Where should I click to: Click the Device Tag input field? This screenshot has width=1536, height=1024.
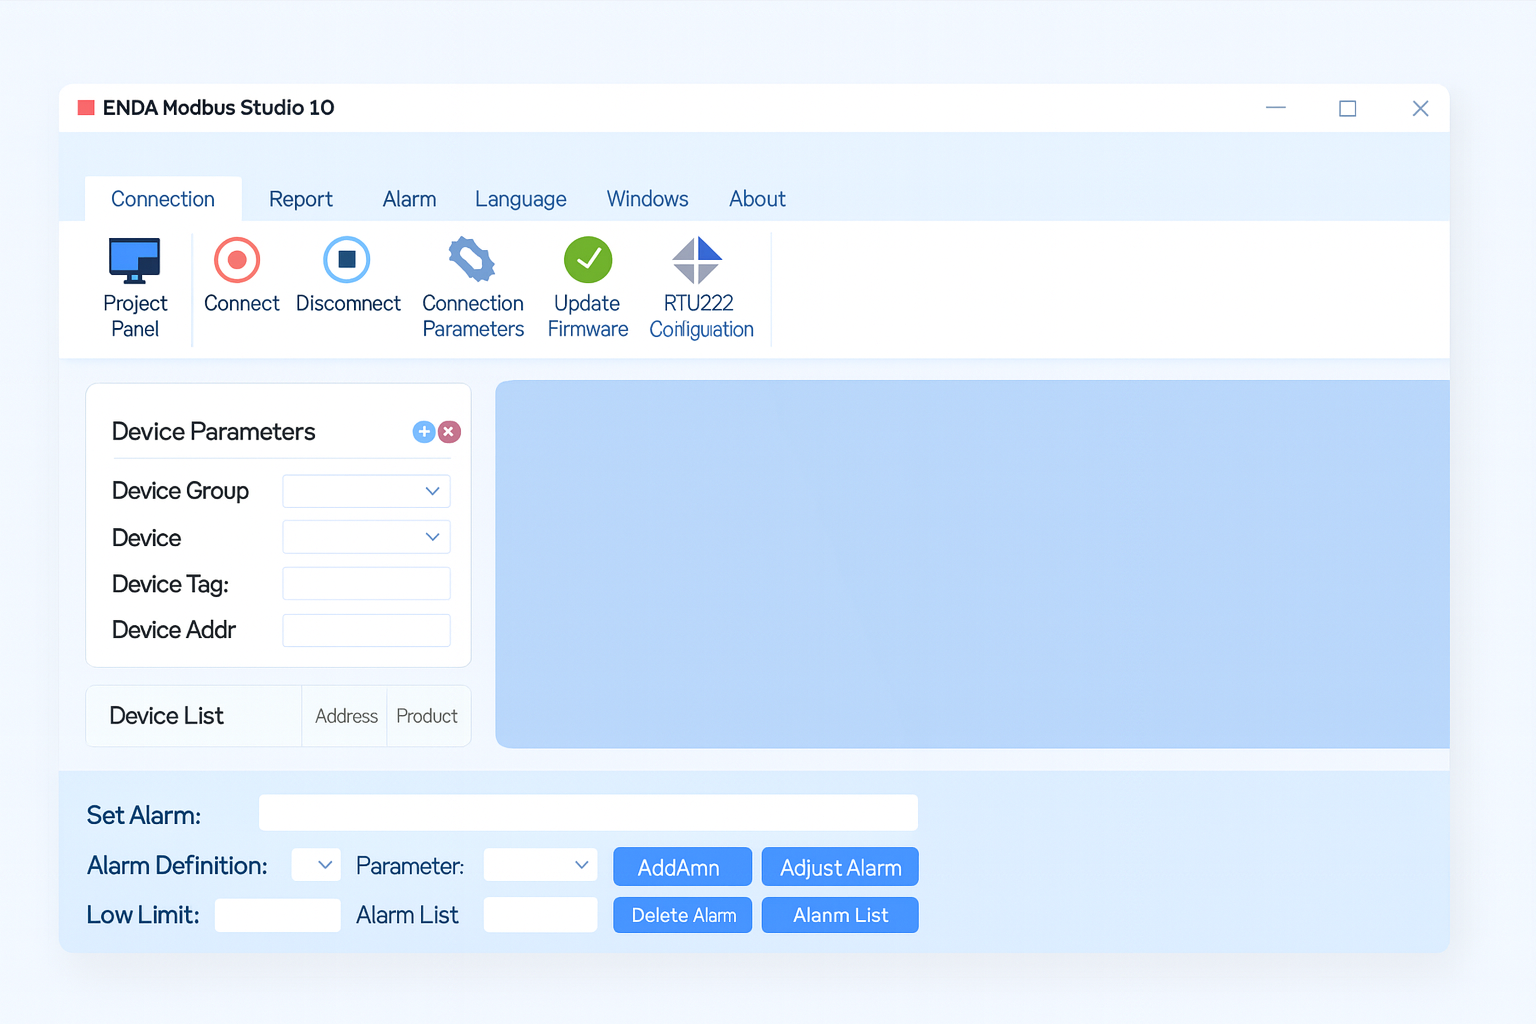[367, 584]
